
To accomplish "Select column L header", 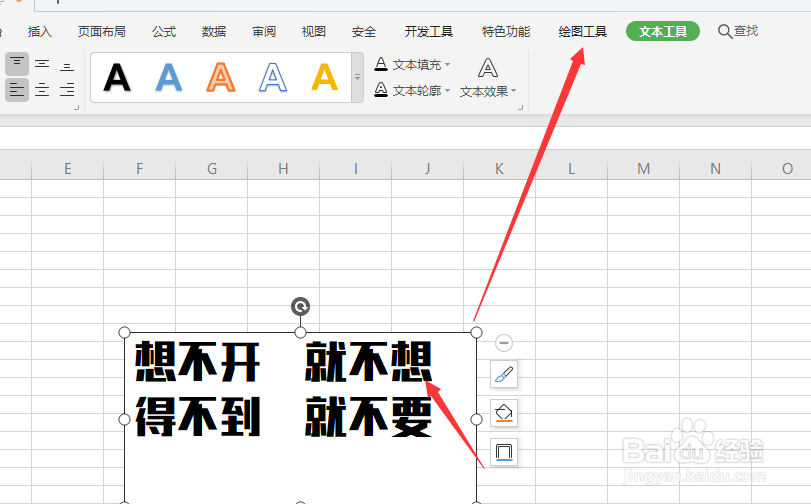I will (x=571, y=169).
